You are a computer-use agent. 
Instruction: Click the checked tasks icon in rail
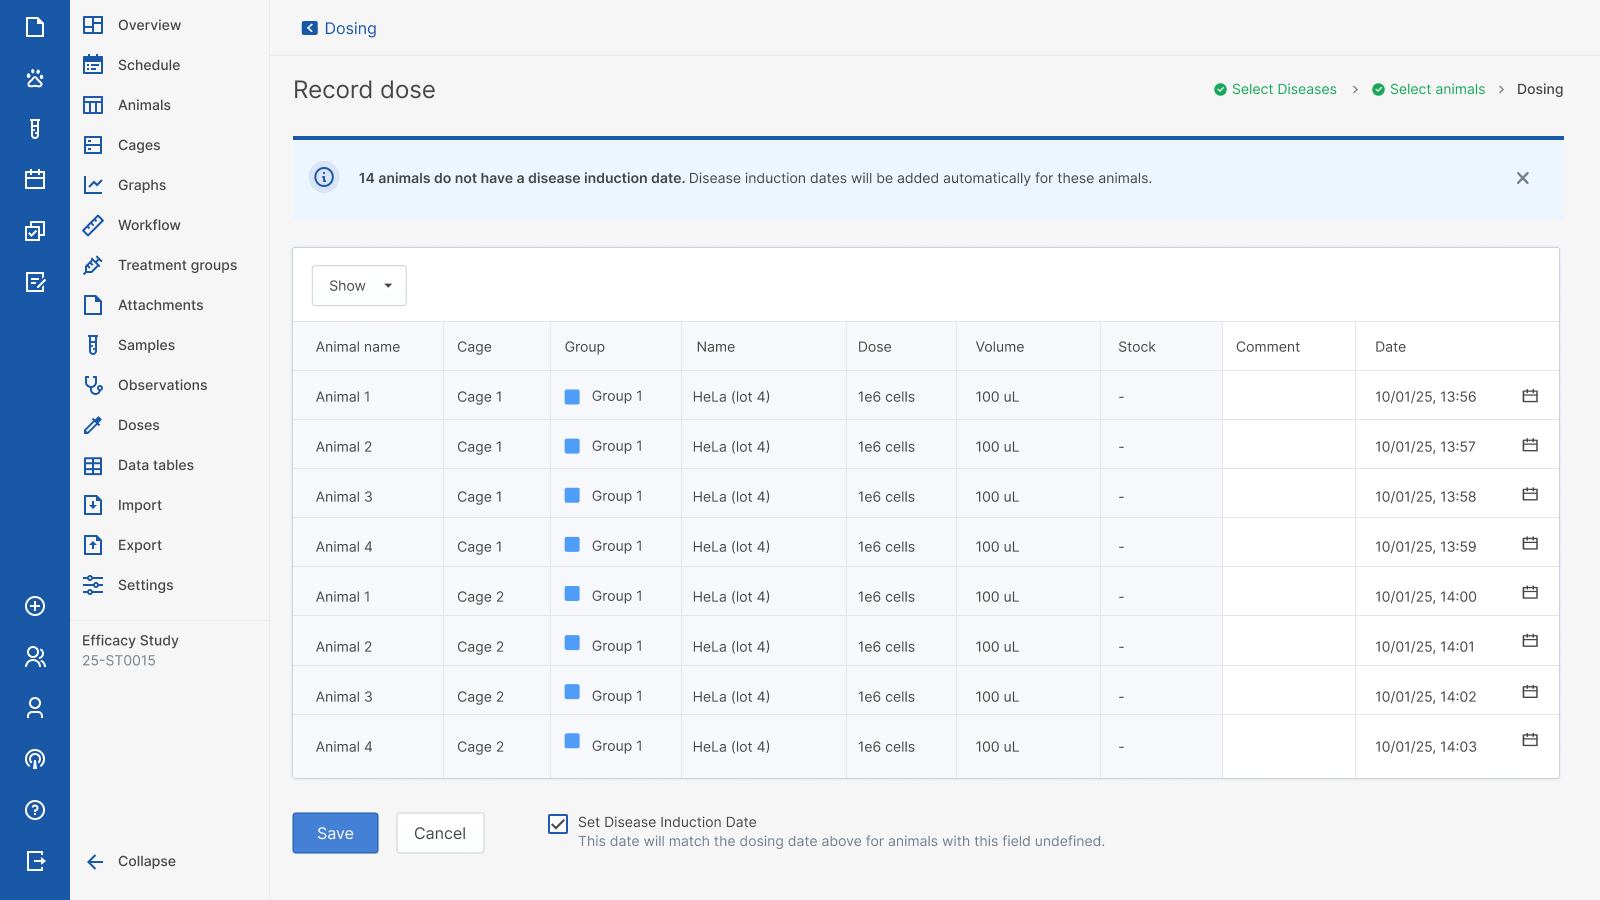tap(35, 231)
